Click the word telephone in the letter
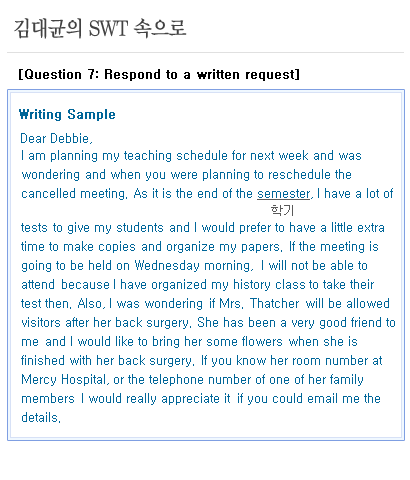The width and height of the screenshot is (410, 480). tap(176, 380)
